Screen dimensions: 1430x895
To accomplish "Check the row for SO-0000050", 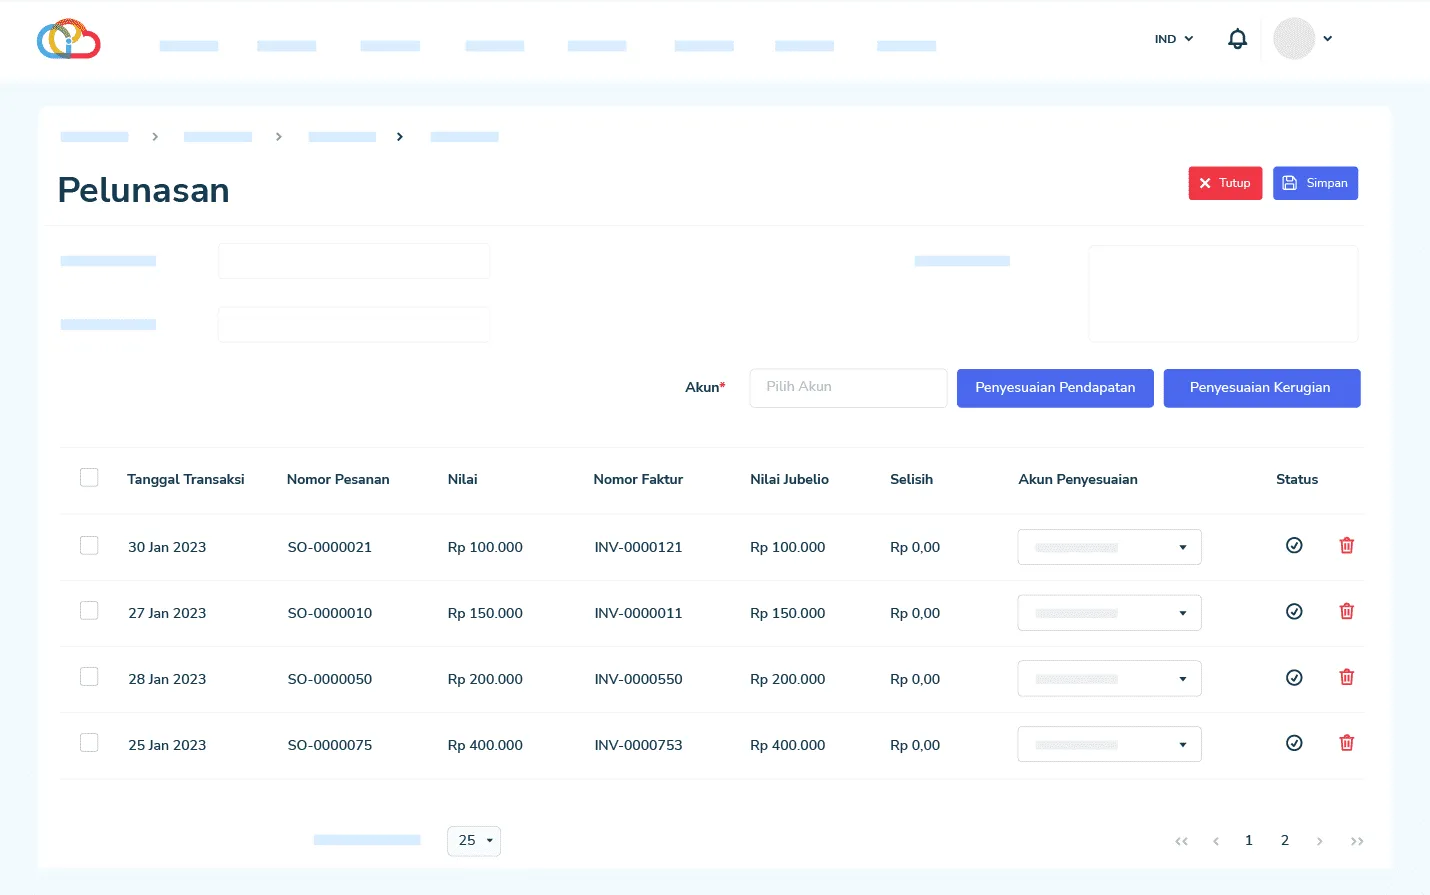I will pos(89,677).
